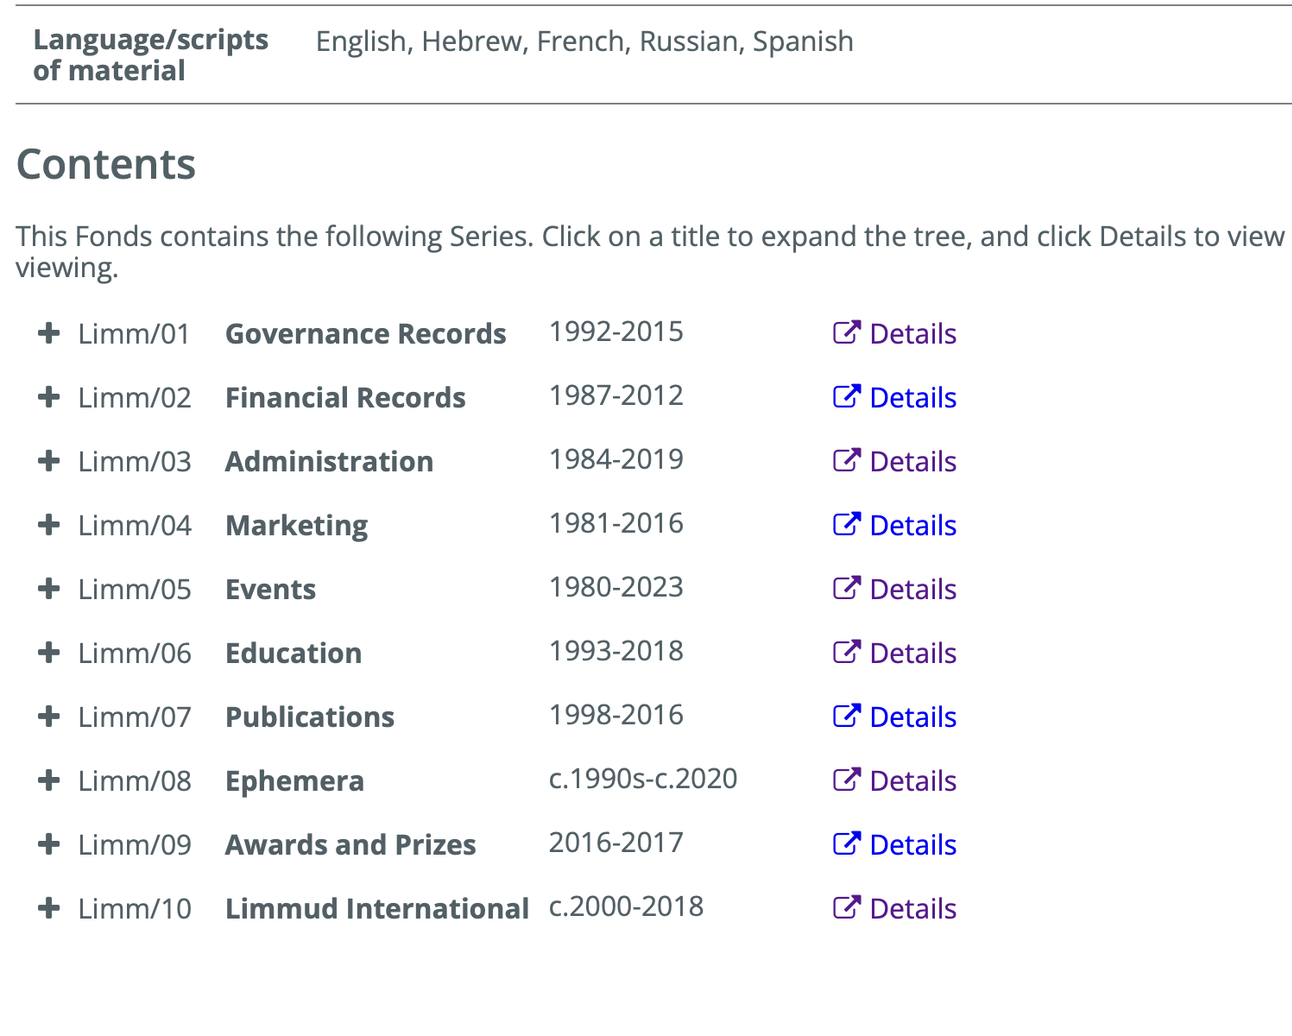Open Details link for Ephemera

point(913,781)
